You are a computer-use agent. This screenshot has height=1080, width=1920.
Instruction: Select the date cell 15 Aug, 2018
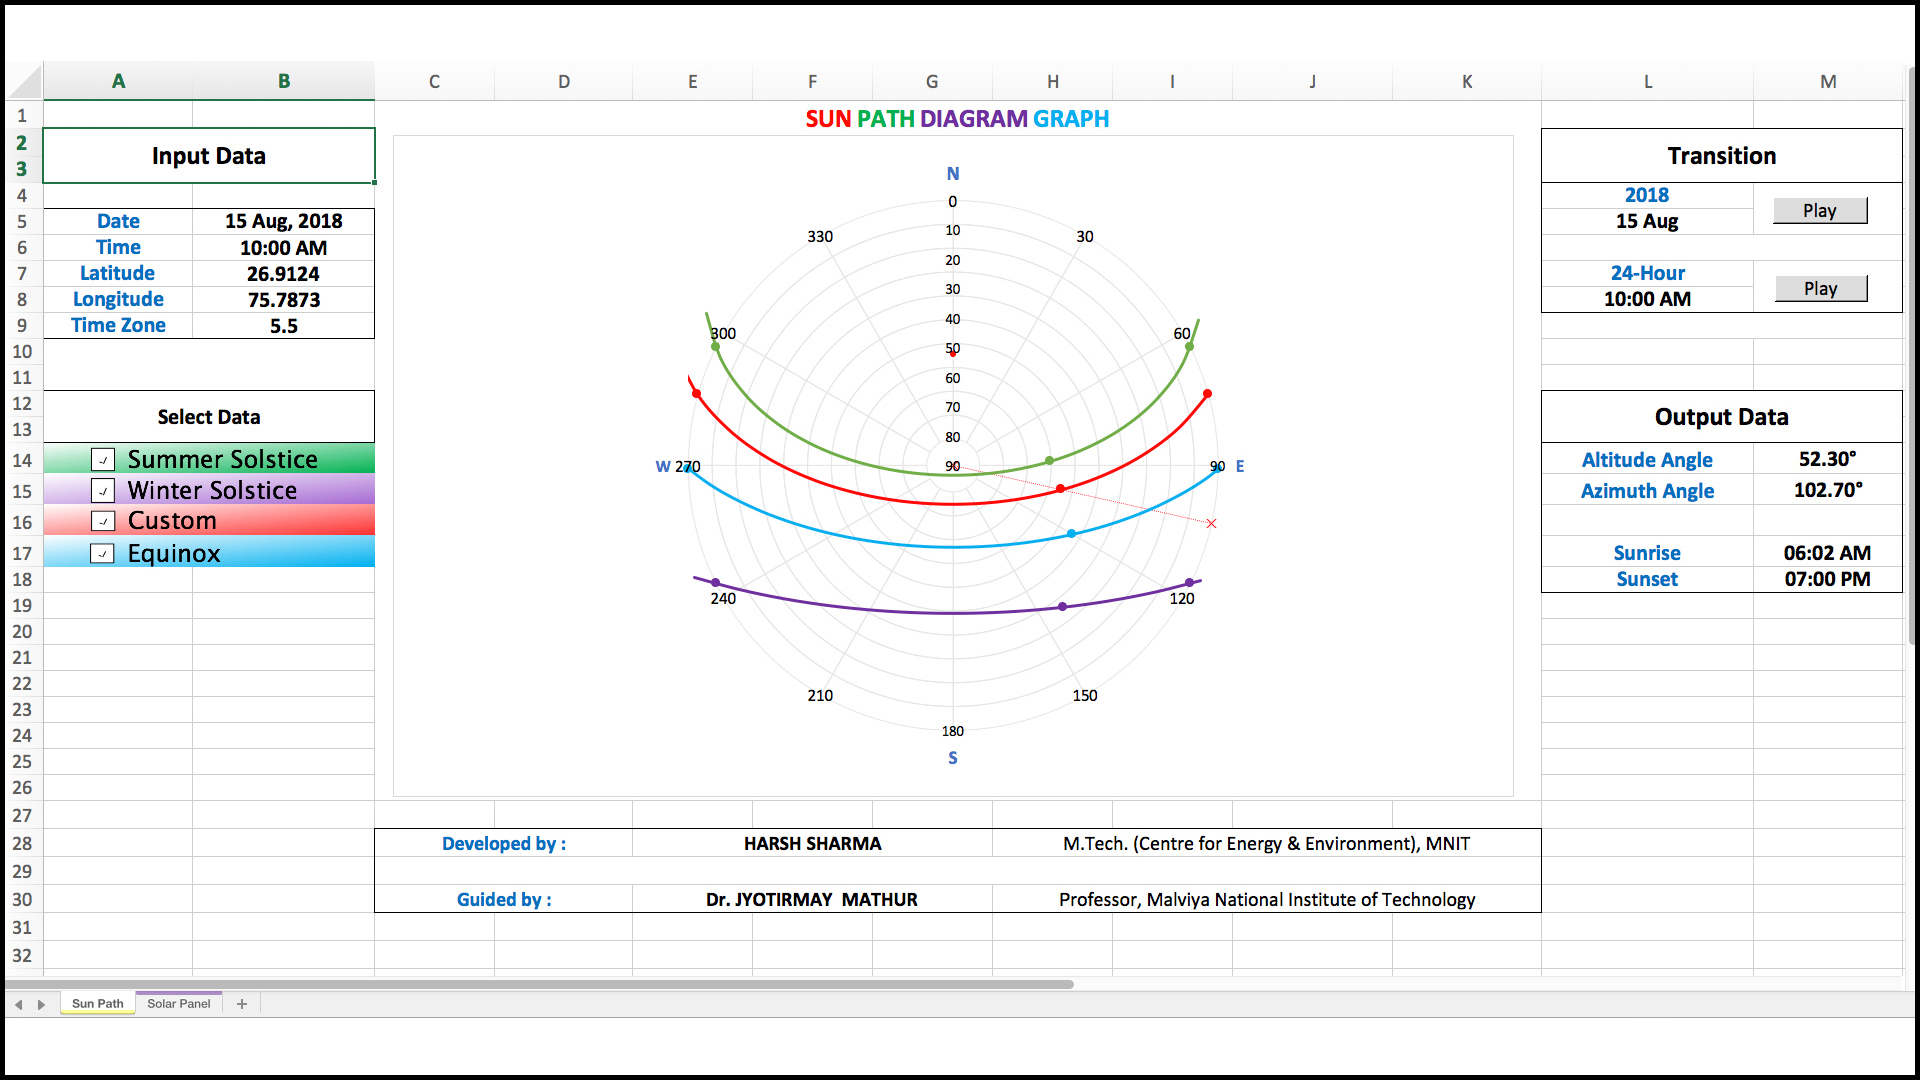tap(283, 221)
